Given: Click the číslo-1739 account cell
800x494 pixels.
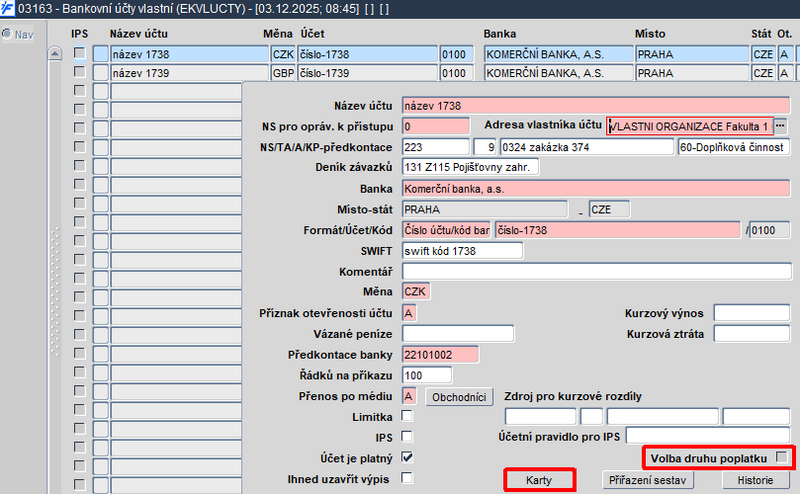Looking at the screenshot, I should pyautogui.click(x=367, y=73).
